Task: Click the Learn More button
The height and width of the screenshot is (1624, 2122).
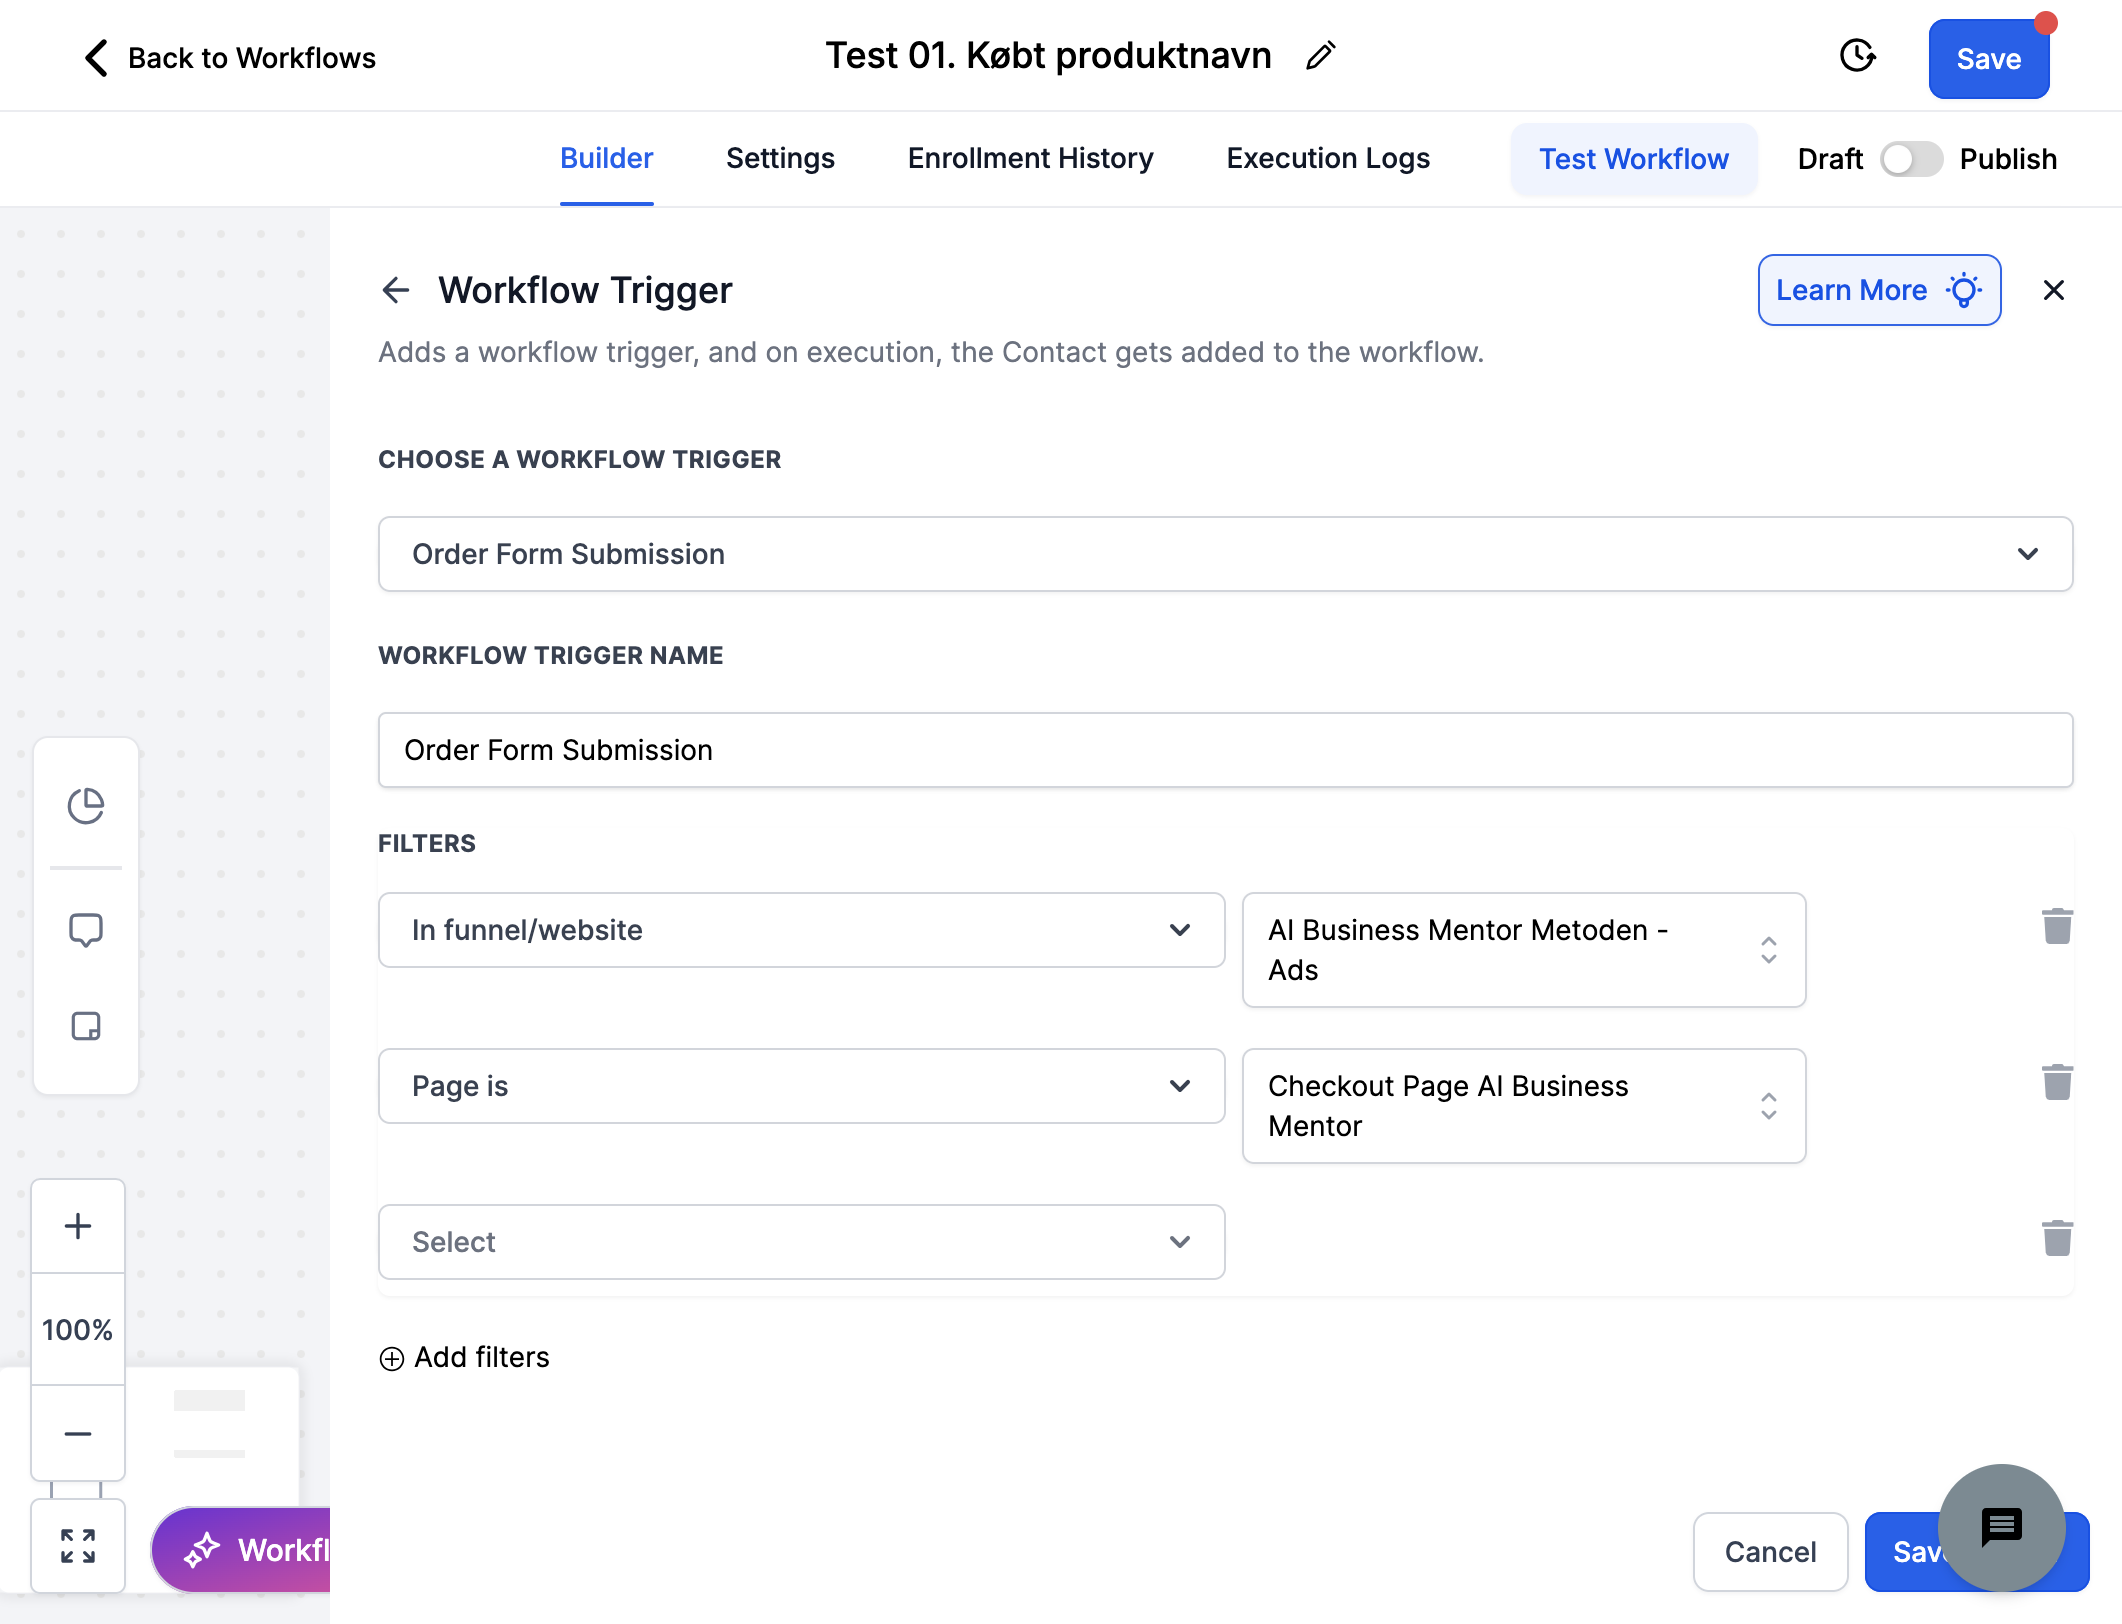Action: coord(1879,290)
